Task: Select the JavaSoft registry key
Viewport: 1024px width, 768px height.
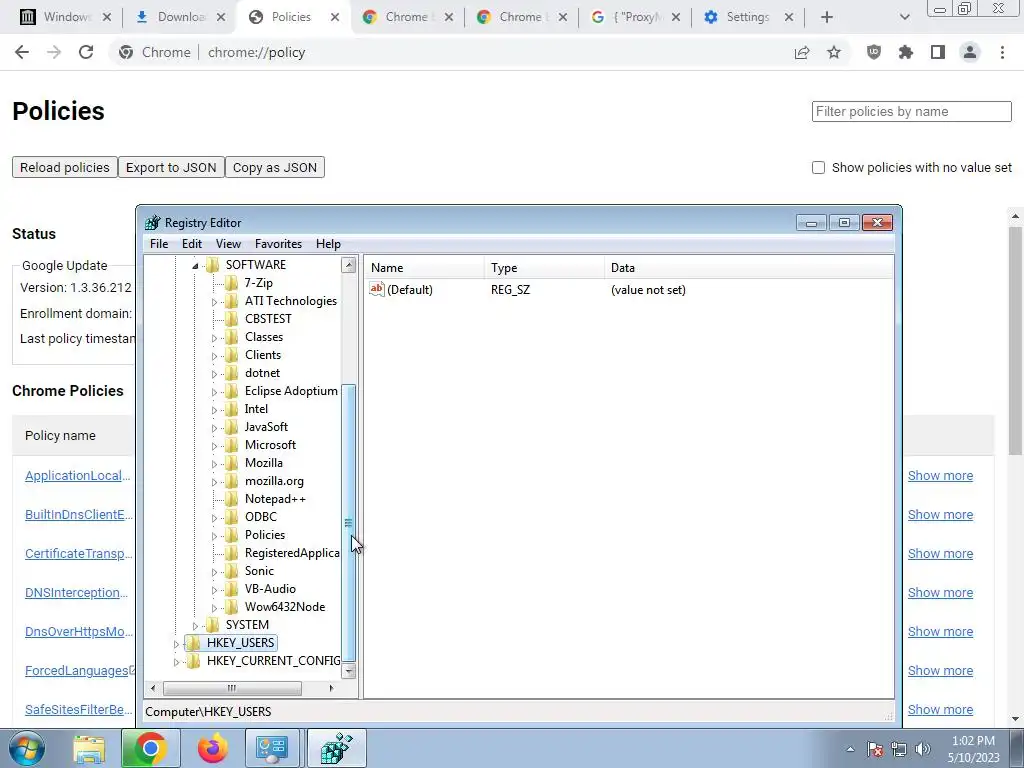Action: tap(266, 427)
